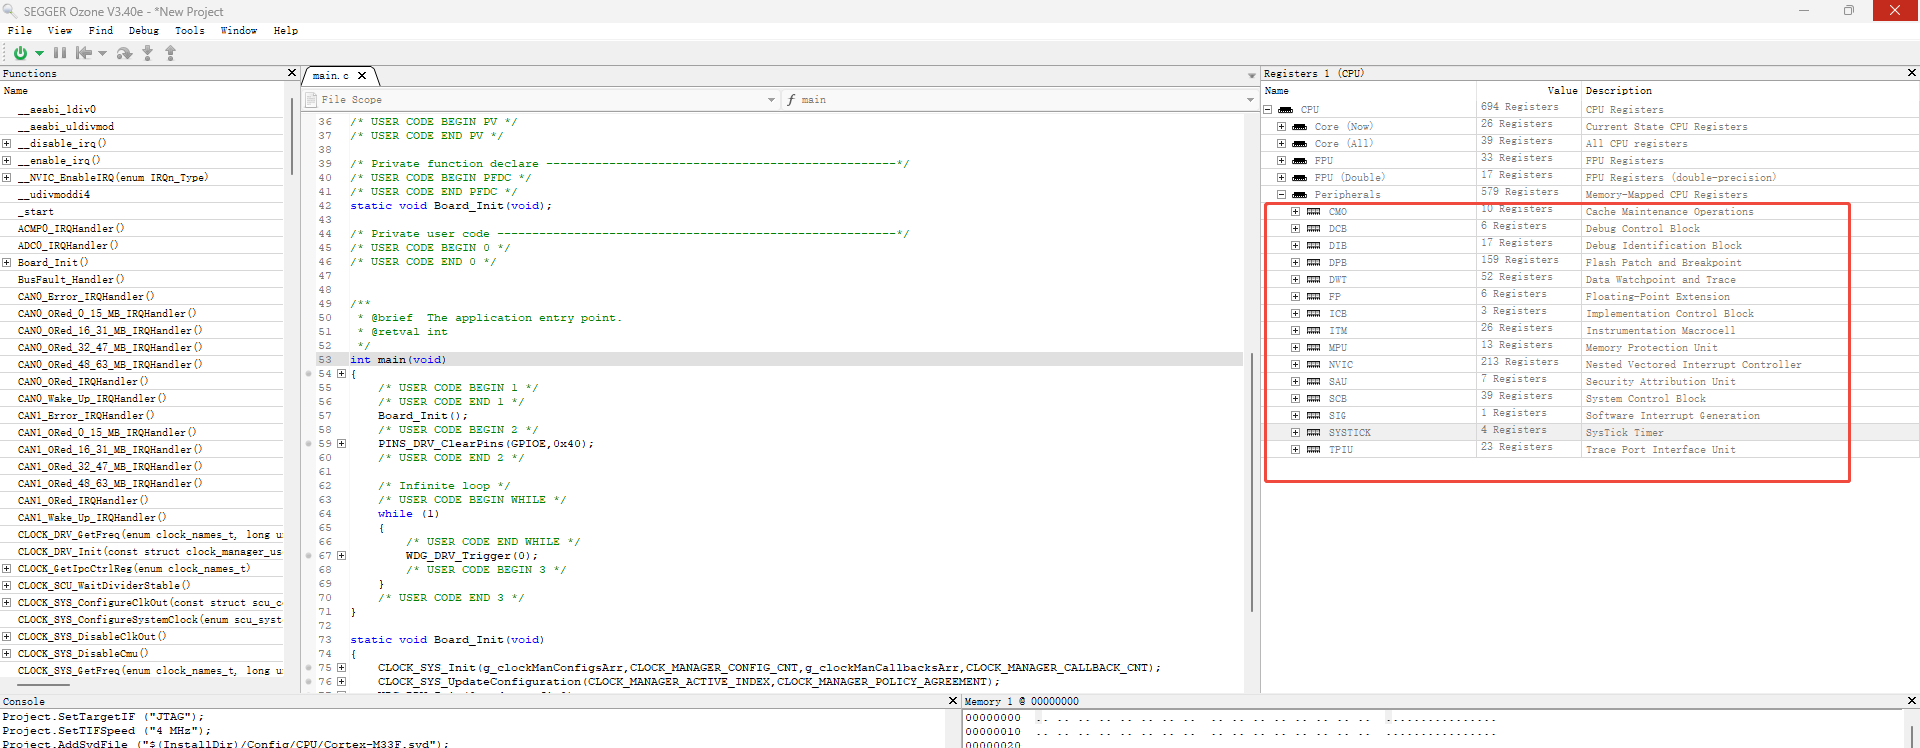Click the Step Over toolbar icon

124,53
